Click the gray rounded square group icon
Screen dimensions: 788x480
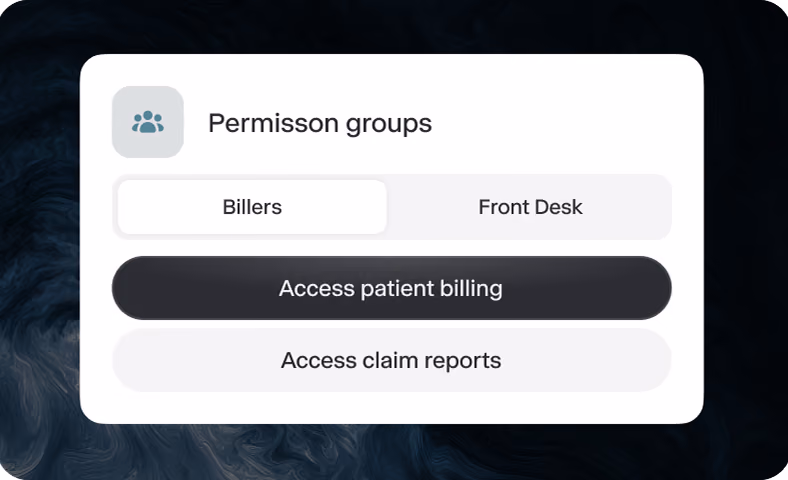[x=148, y=122]
